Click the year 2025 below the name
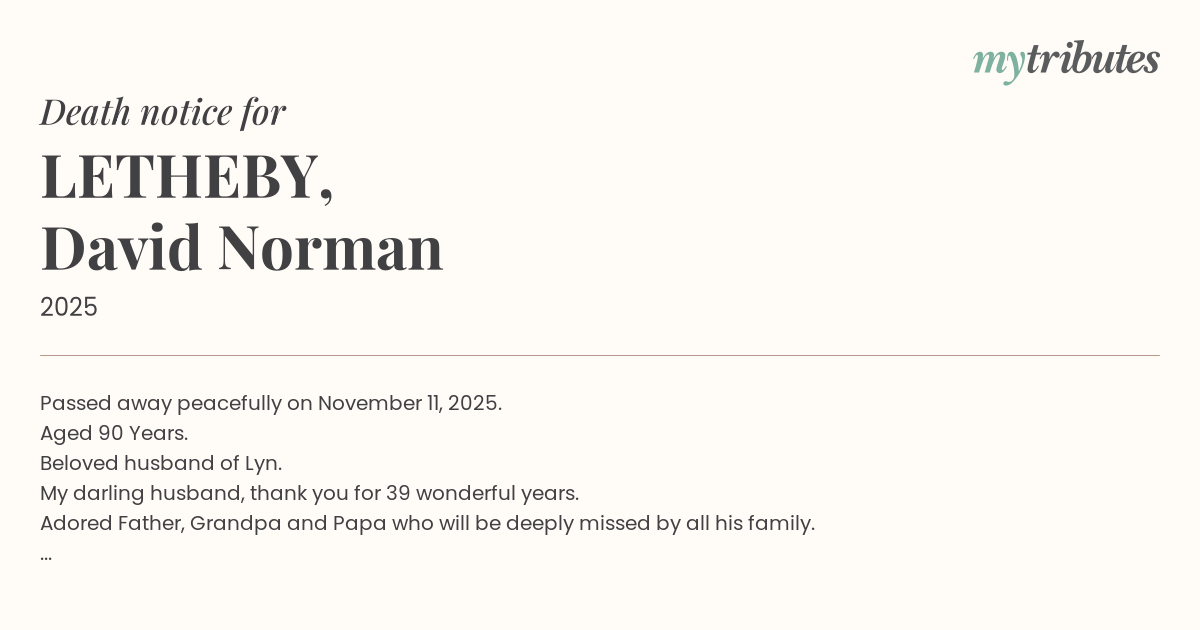 (69, 307)
